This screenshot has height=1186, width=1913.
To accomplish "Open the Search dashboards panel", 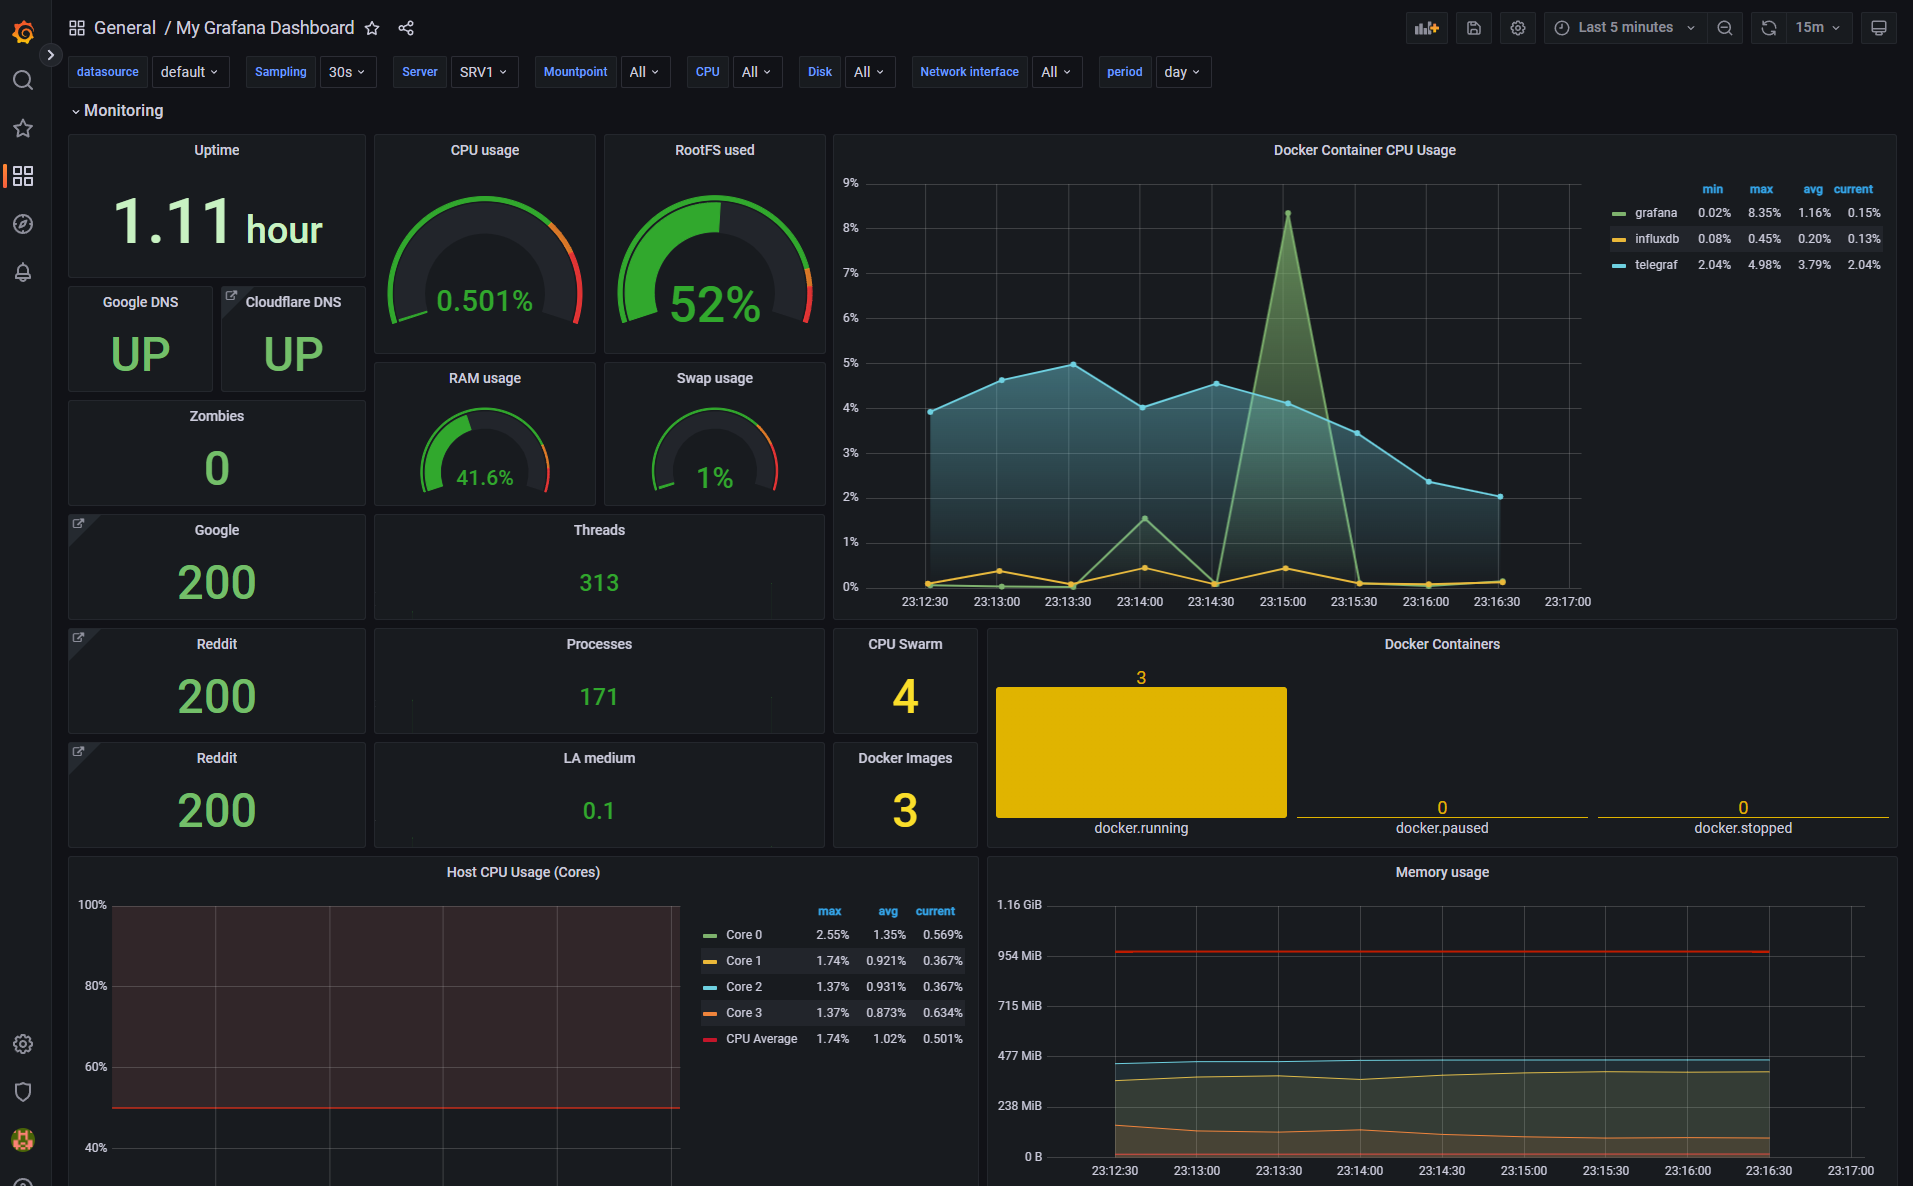I will coord(23,80).
